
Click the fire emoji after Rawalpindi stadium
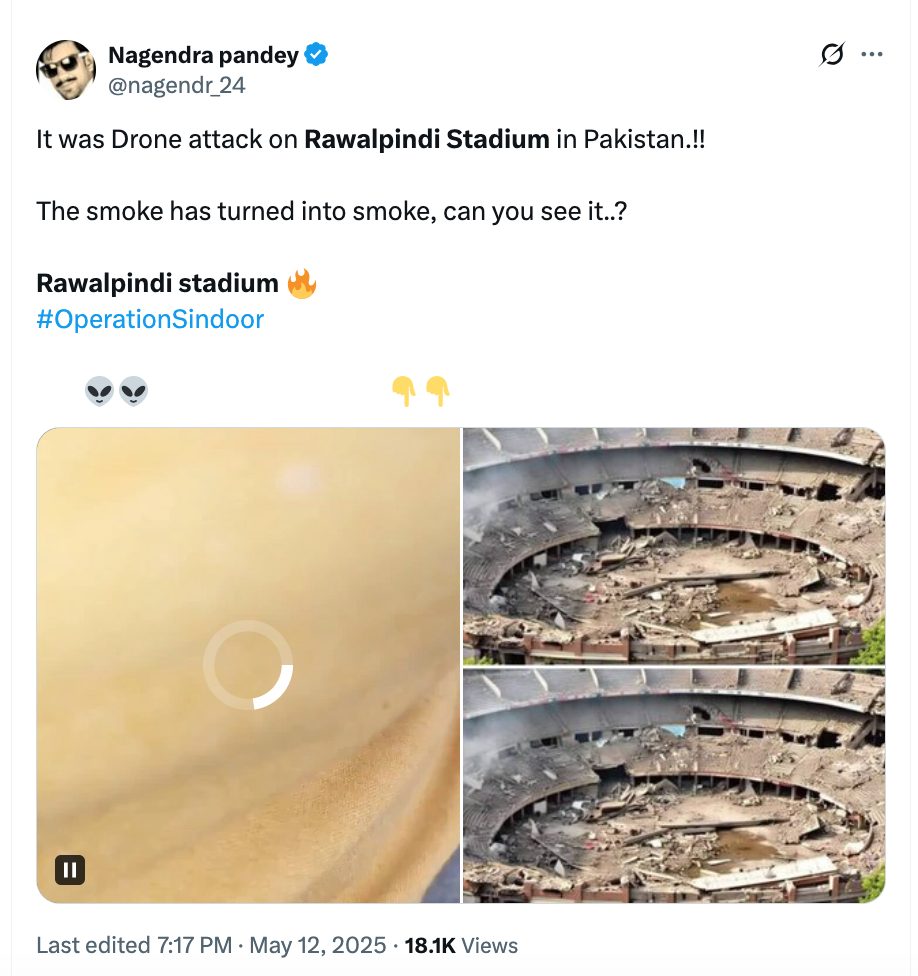[302, 284]
